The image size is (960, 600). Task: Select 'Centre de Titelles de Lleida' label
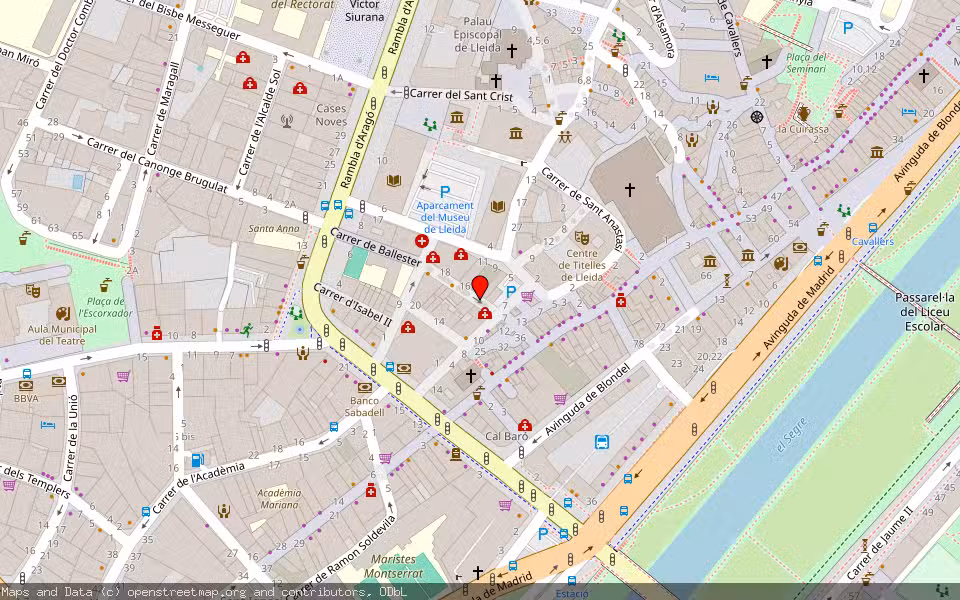point(582,265)
